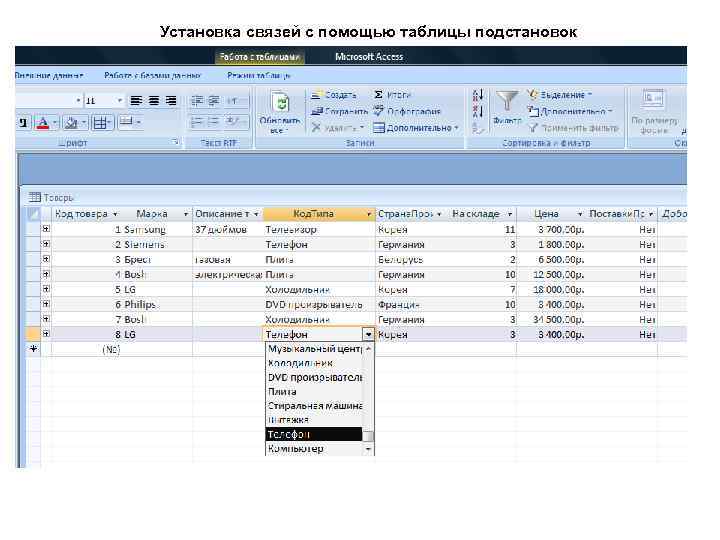This screenshot has height=540, width=720.
Task: Open Цена column header dropdown
Action: 579,214
